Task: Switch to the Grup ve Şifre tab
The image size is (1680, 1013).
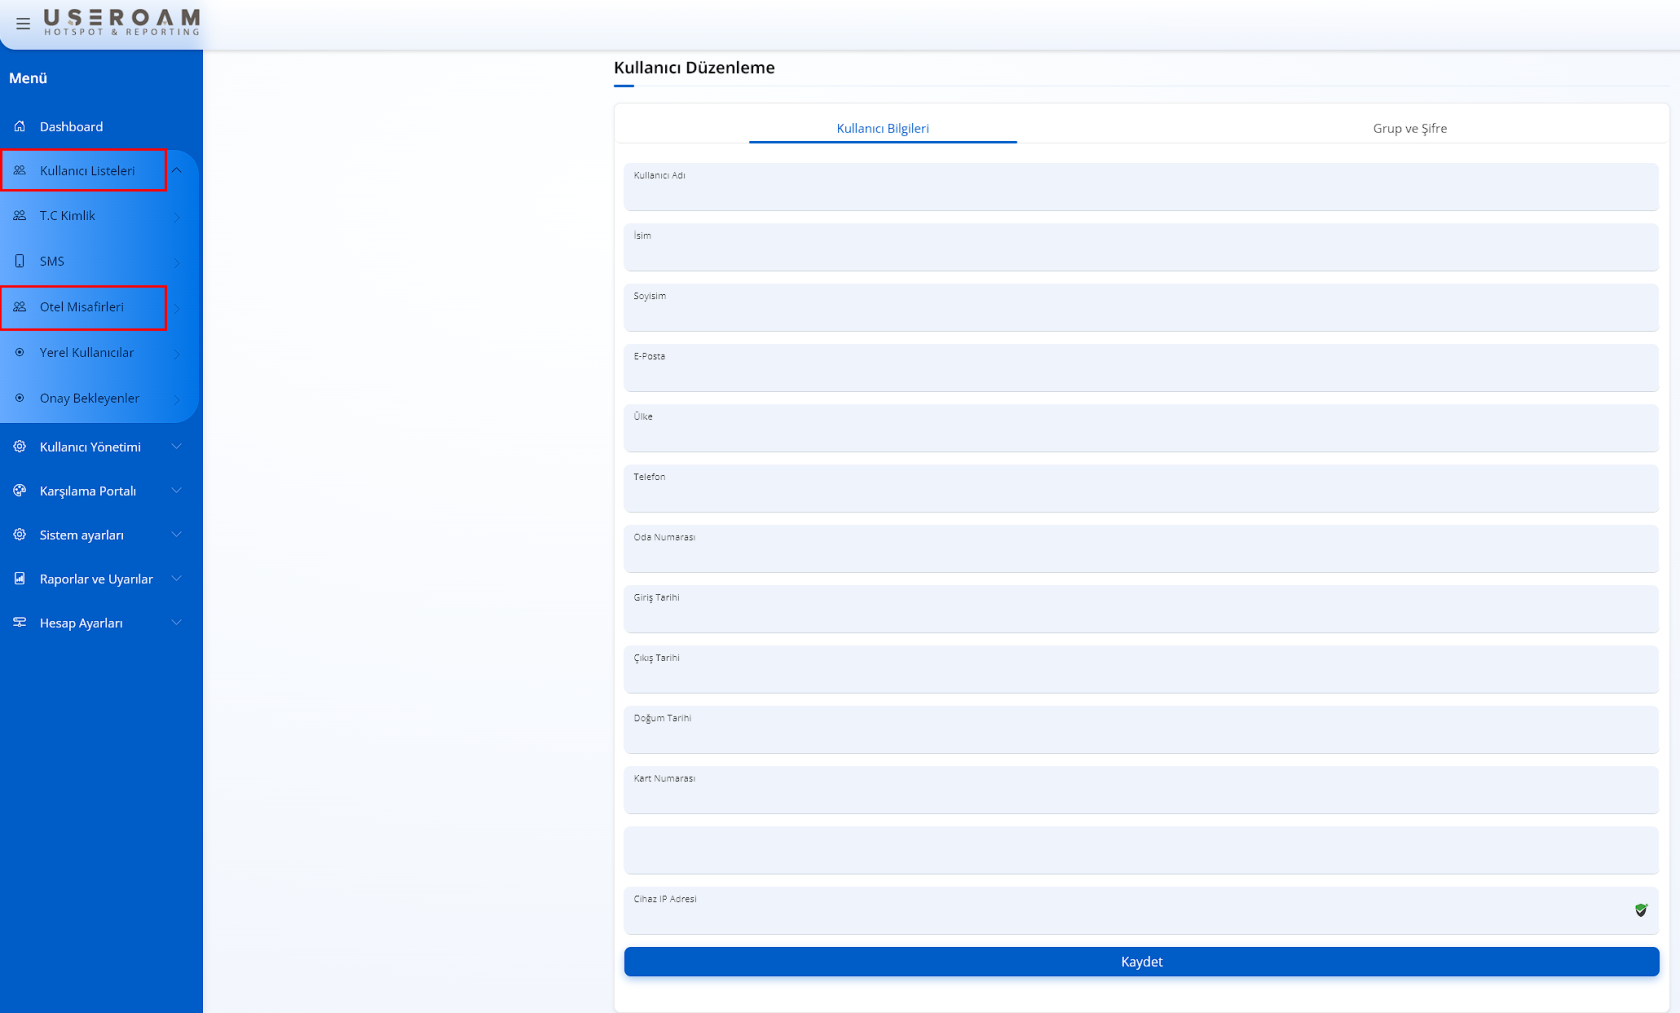Action: click(1409, 128)
